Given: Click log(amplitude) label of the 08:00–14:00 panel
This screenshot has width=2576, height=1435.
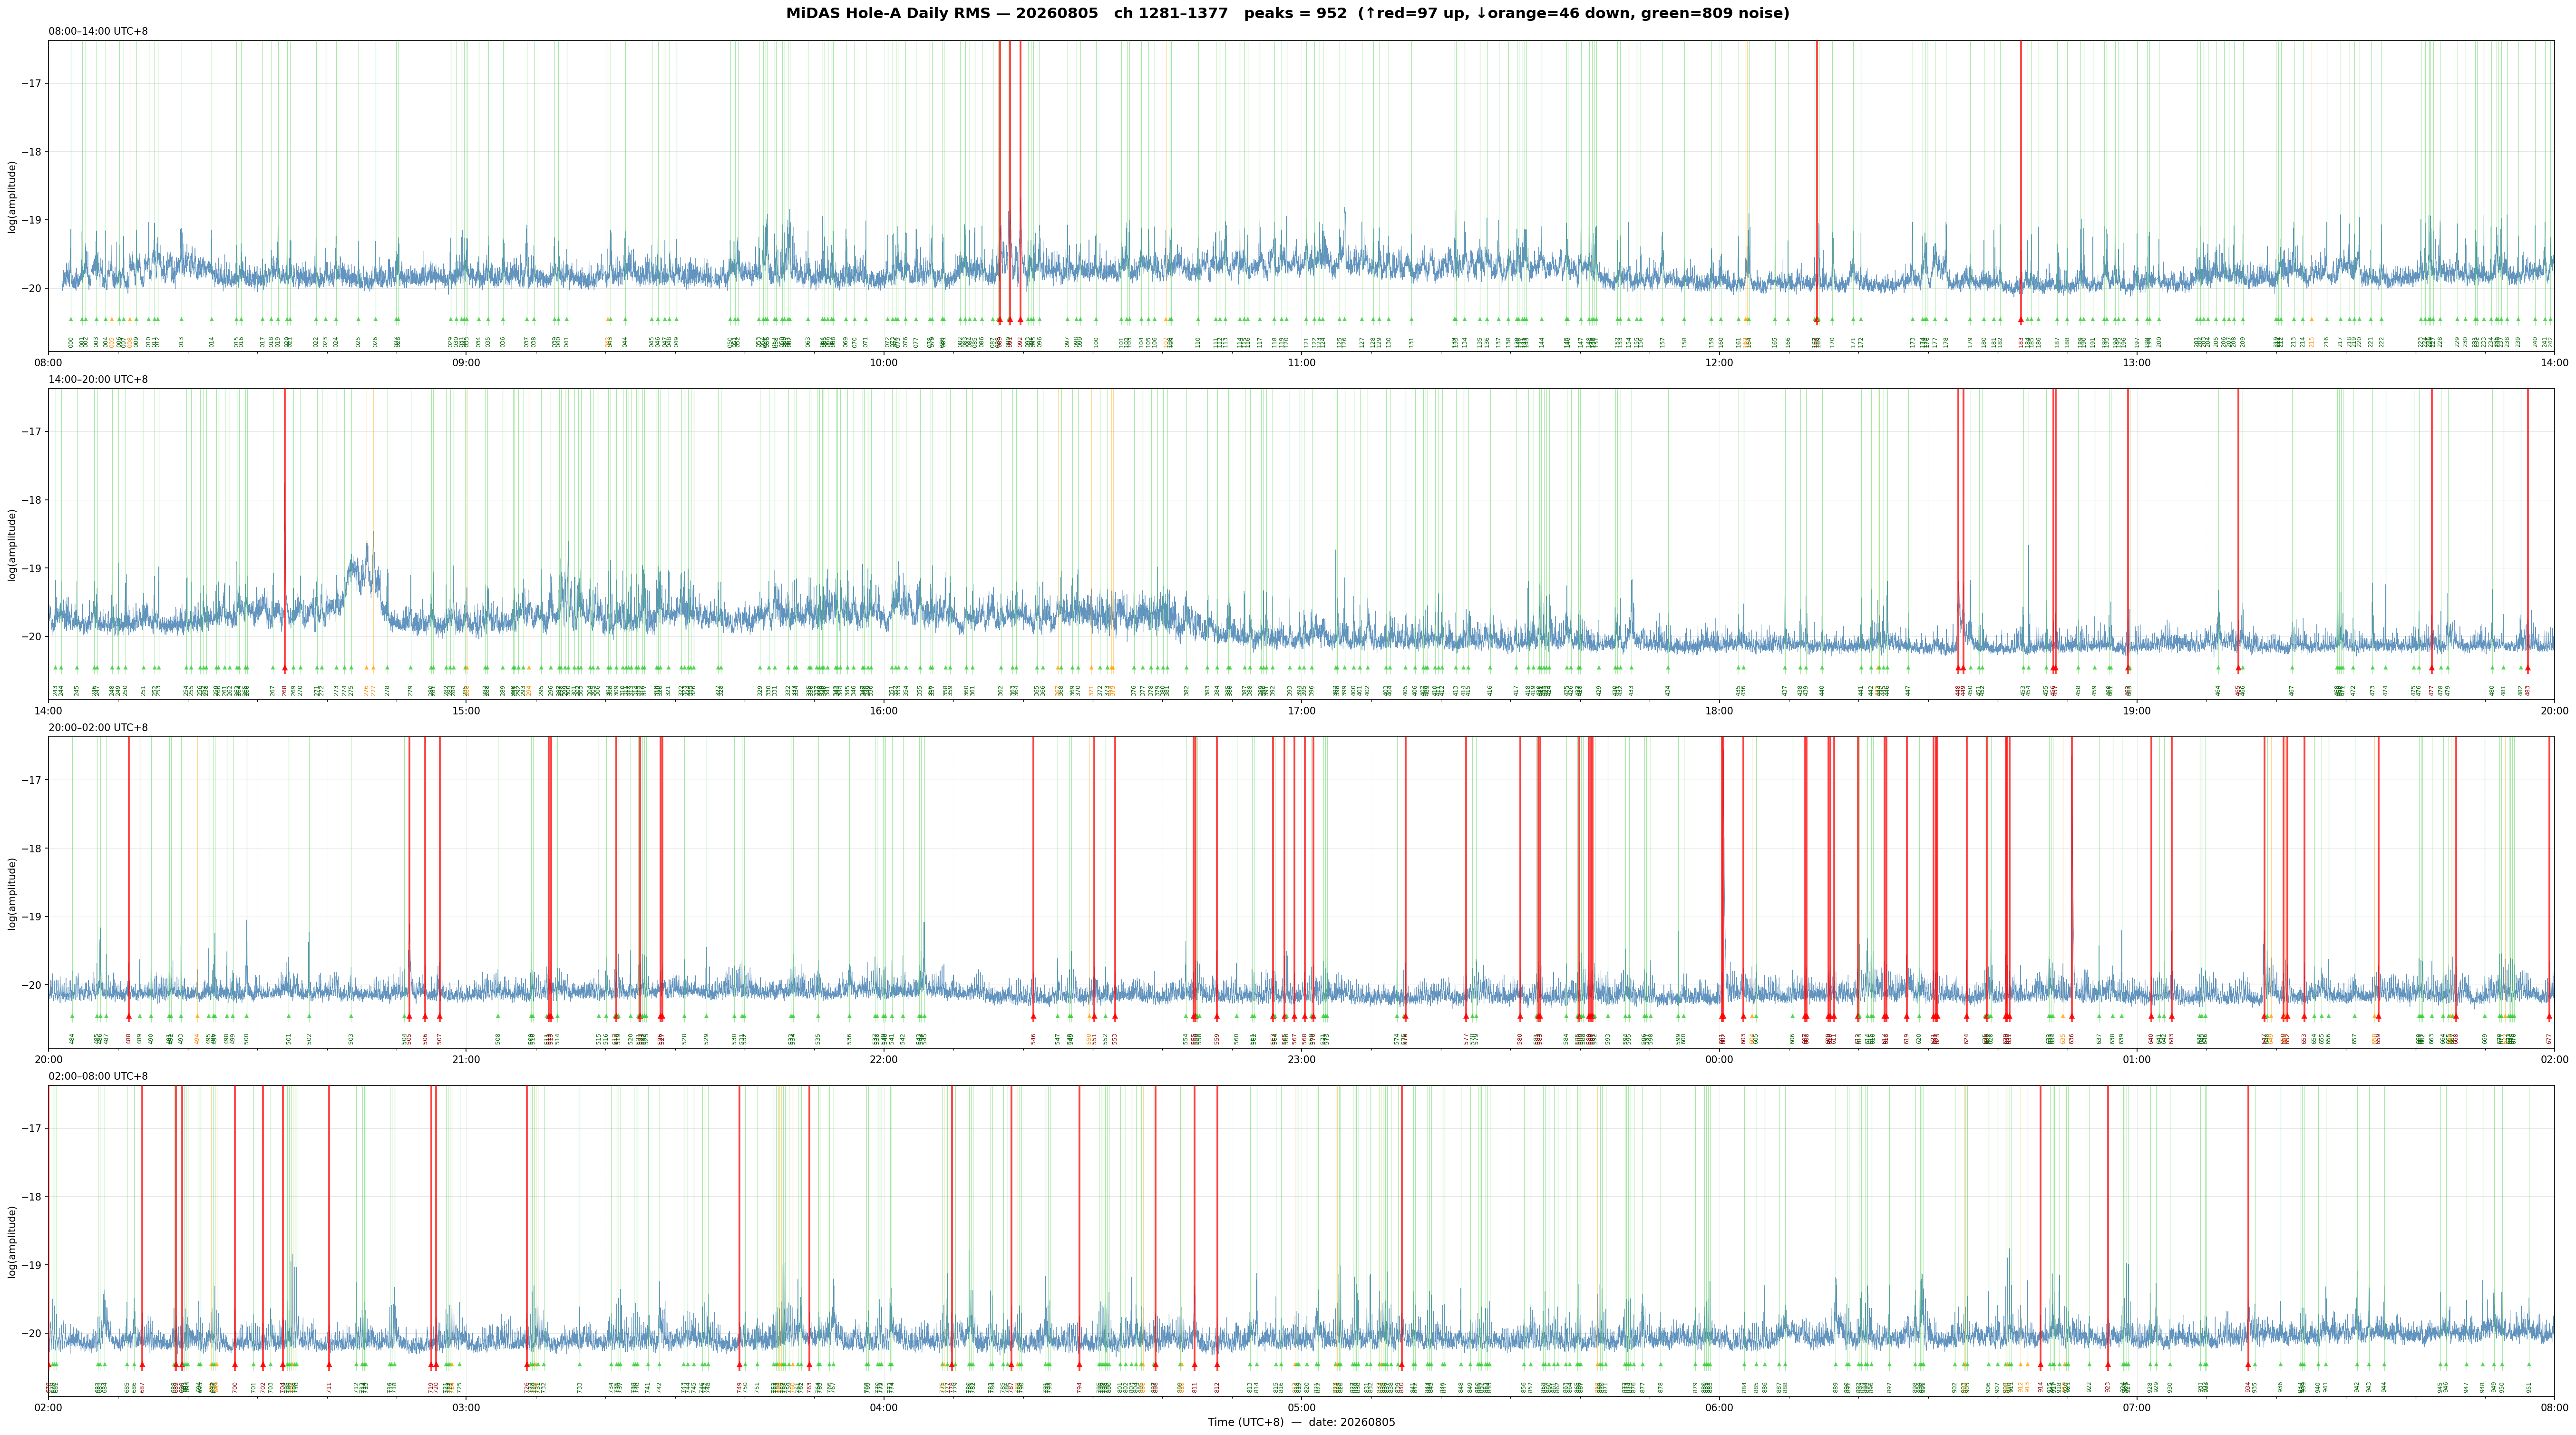Looking at the screenshot, I should (12, 196).
